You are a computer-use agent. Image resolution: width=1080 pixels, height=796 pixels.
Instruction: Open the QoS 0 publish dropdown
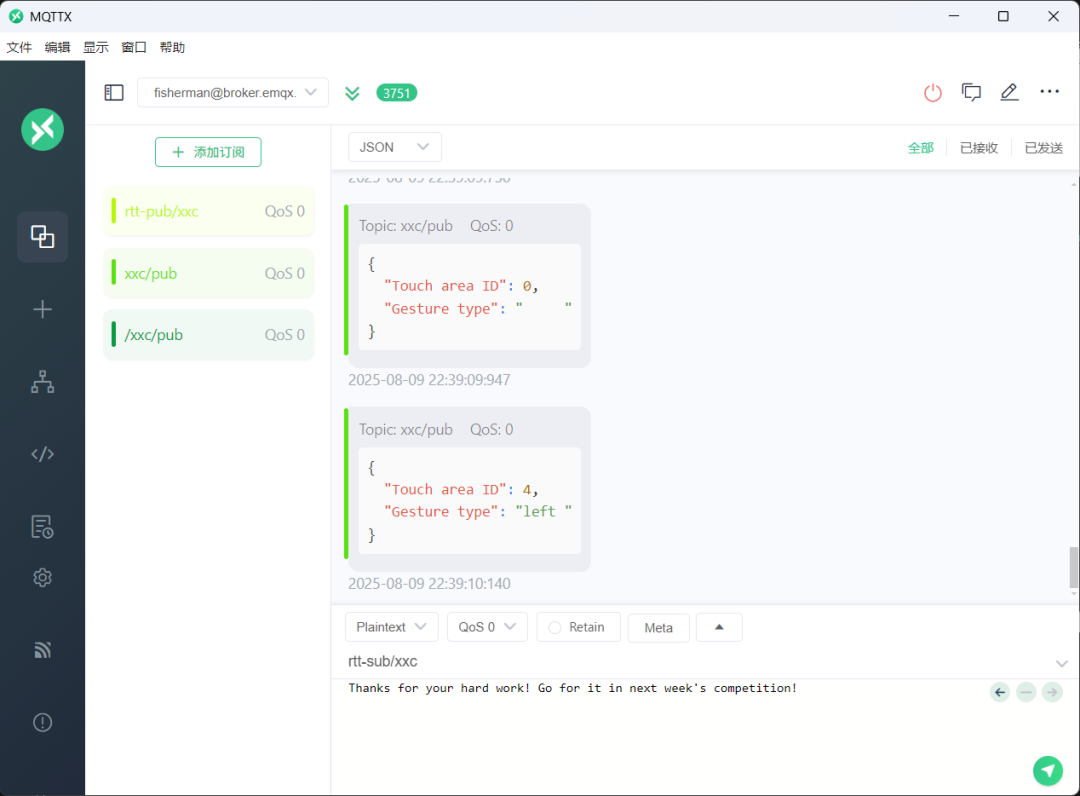(487, 627)
